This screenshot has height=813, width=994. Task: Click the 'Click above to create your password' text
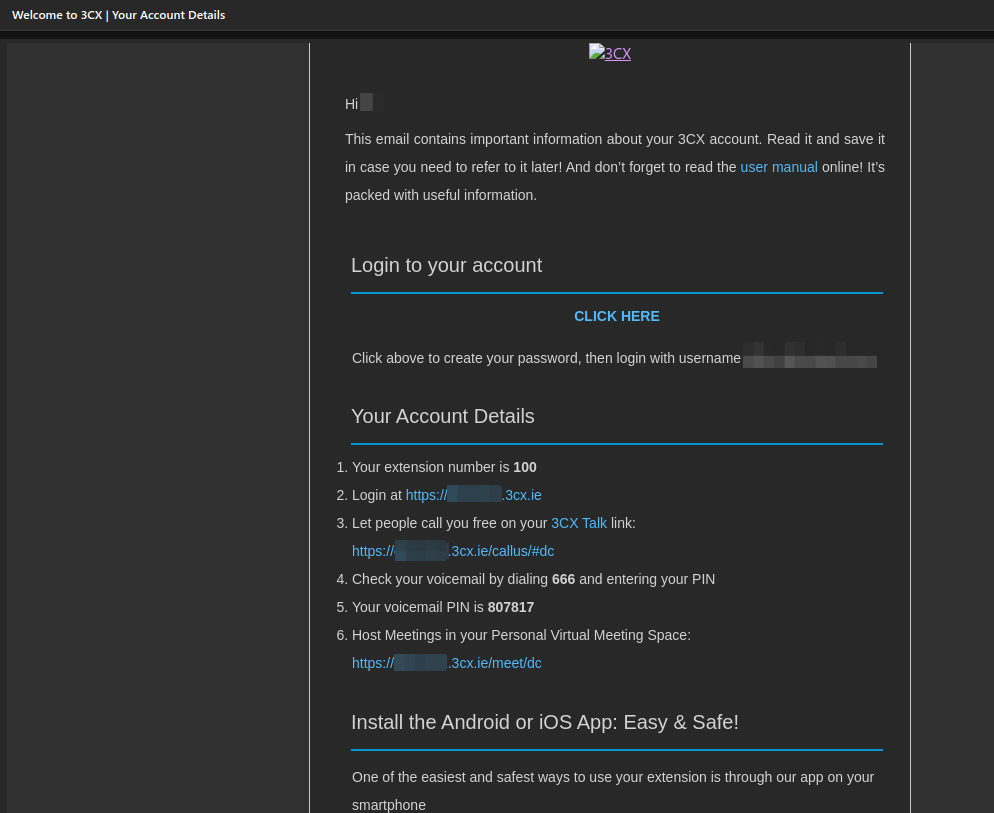tap(546, 358)
